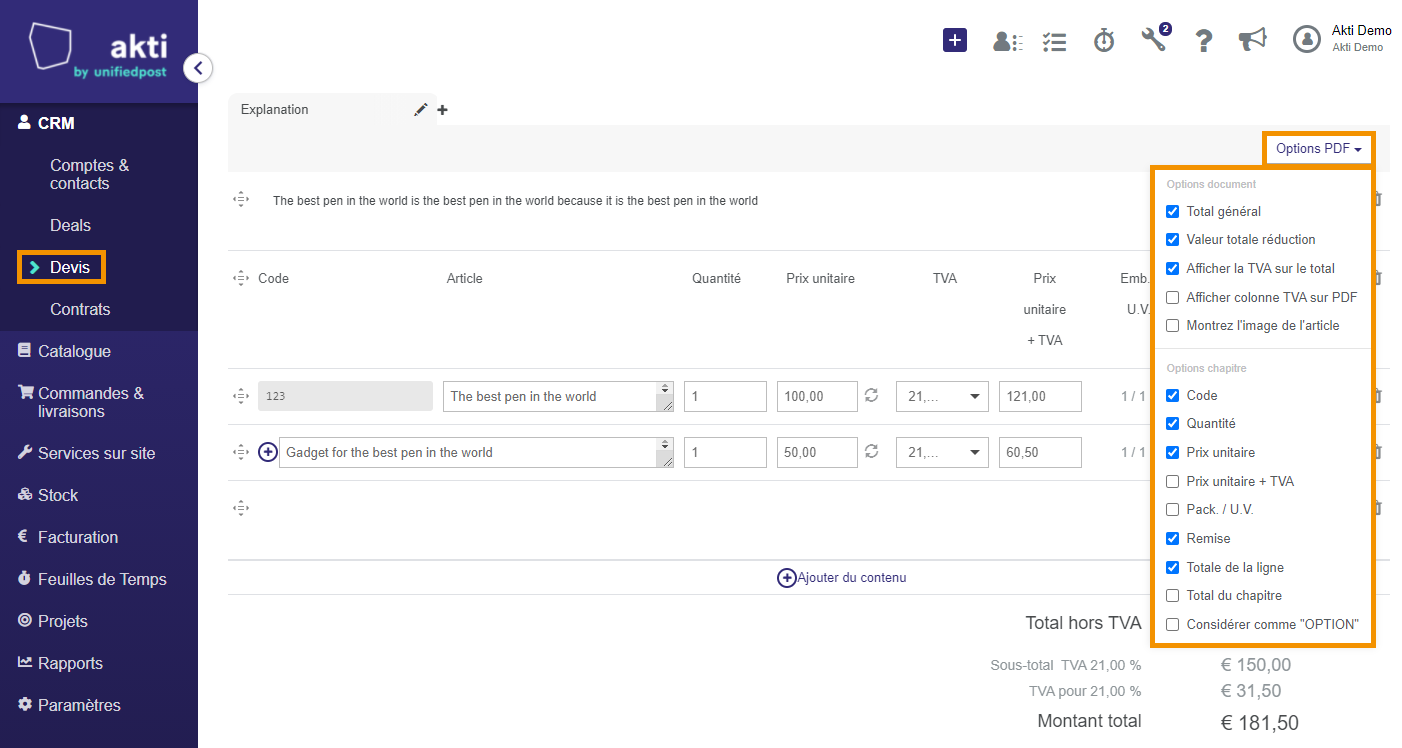
Task: Edit the Explanation tab with pencil icon
Action: (x=421, y=110)
